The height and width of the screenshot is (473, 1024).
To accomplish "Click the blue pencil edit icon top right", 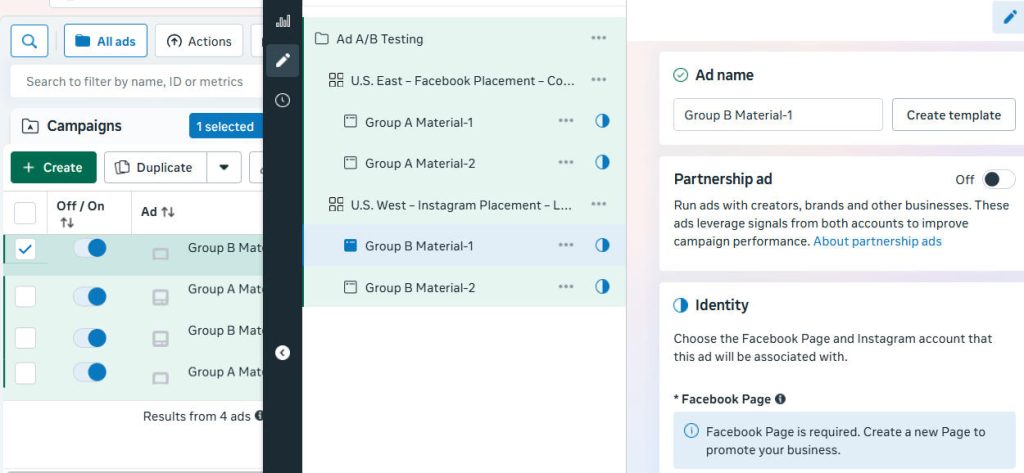I will (x=1007, y=17).
